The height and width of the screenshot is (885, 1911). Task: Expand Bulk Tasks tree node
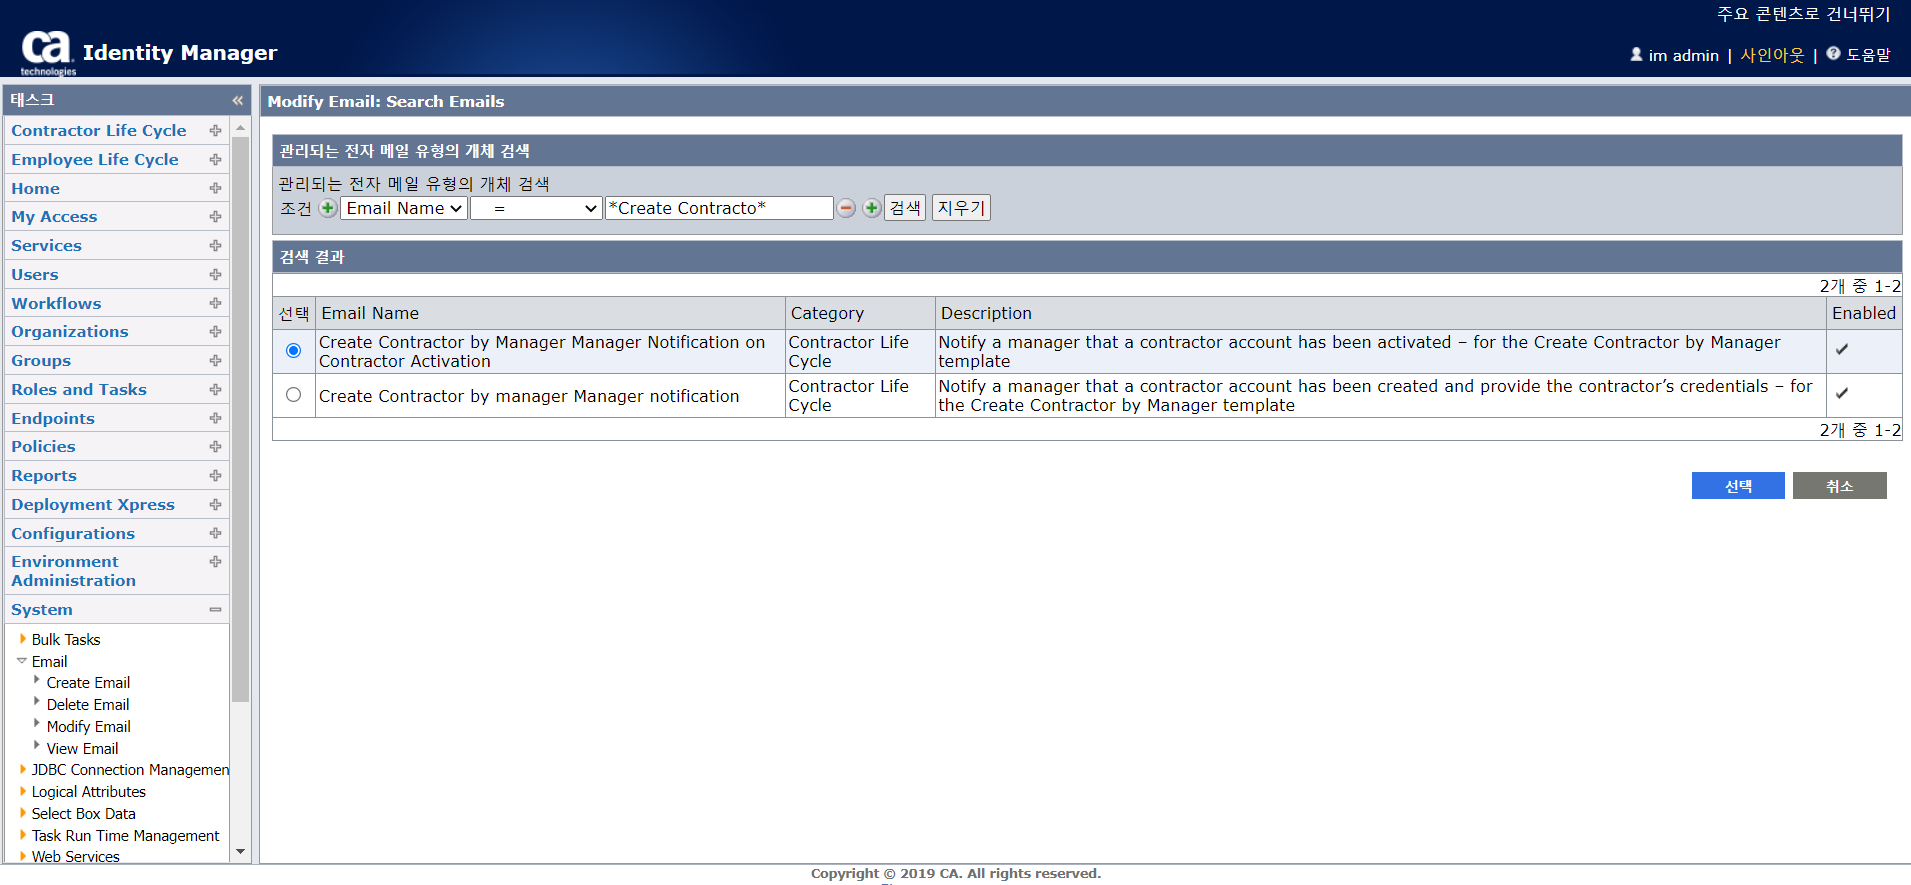pos(23,639)
